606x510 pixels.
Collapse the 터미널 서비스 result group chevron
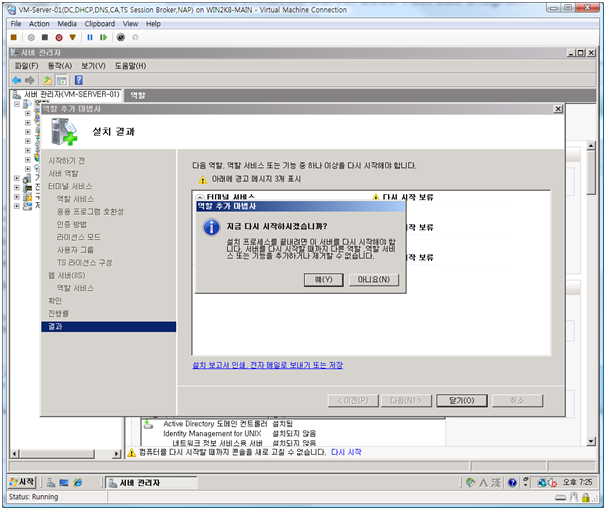[x=199, y=197]
